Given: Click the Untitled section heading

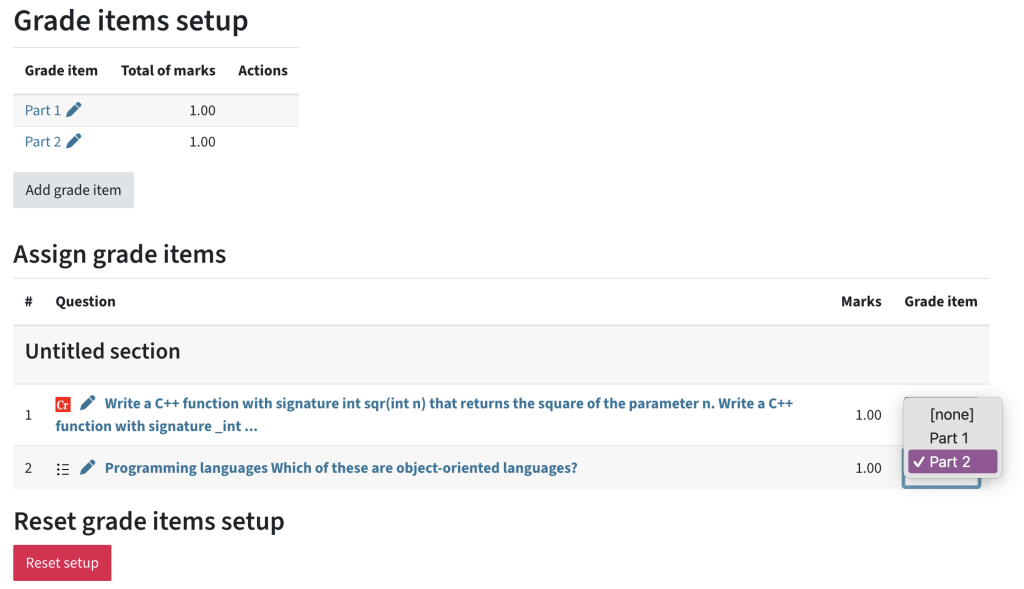Looking at the screenshot, I should coord(103,351).
